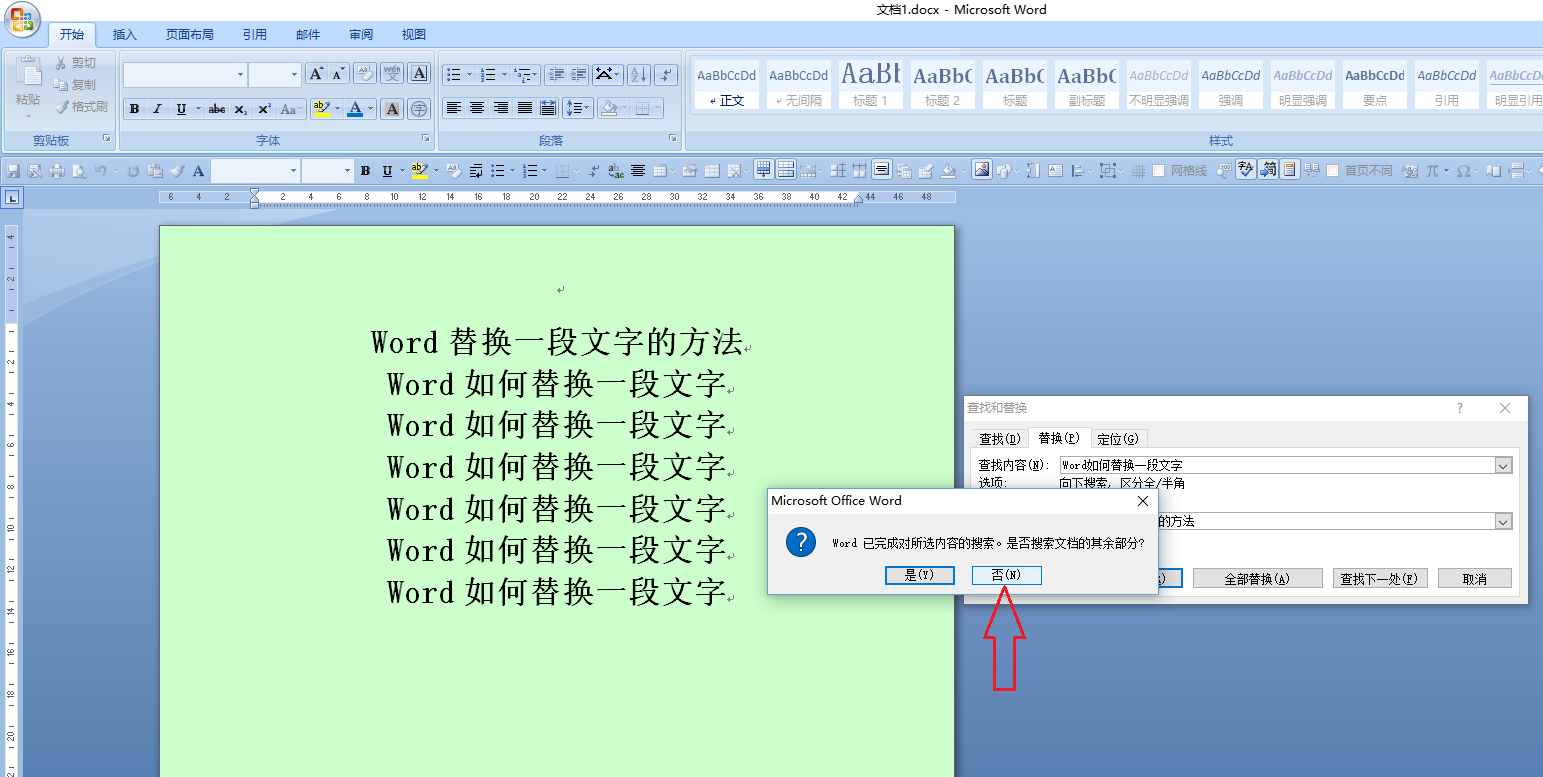Click the Enclose Characters (字) icon
The height and width of the screenshot is (777, 1543).
click(420, 109)
